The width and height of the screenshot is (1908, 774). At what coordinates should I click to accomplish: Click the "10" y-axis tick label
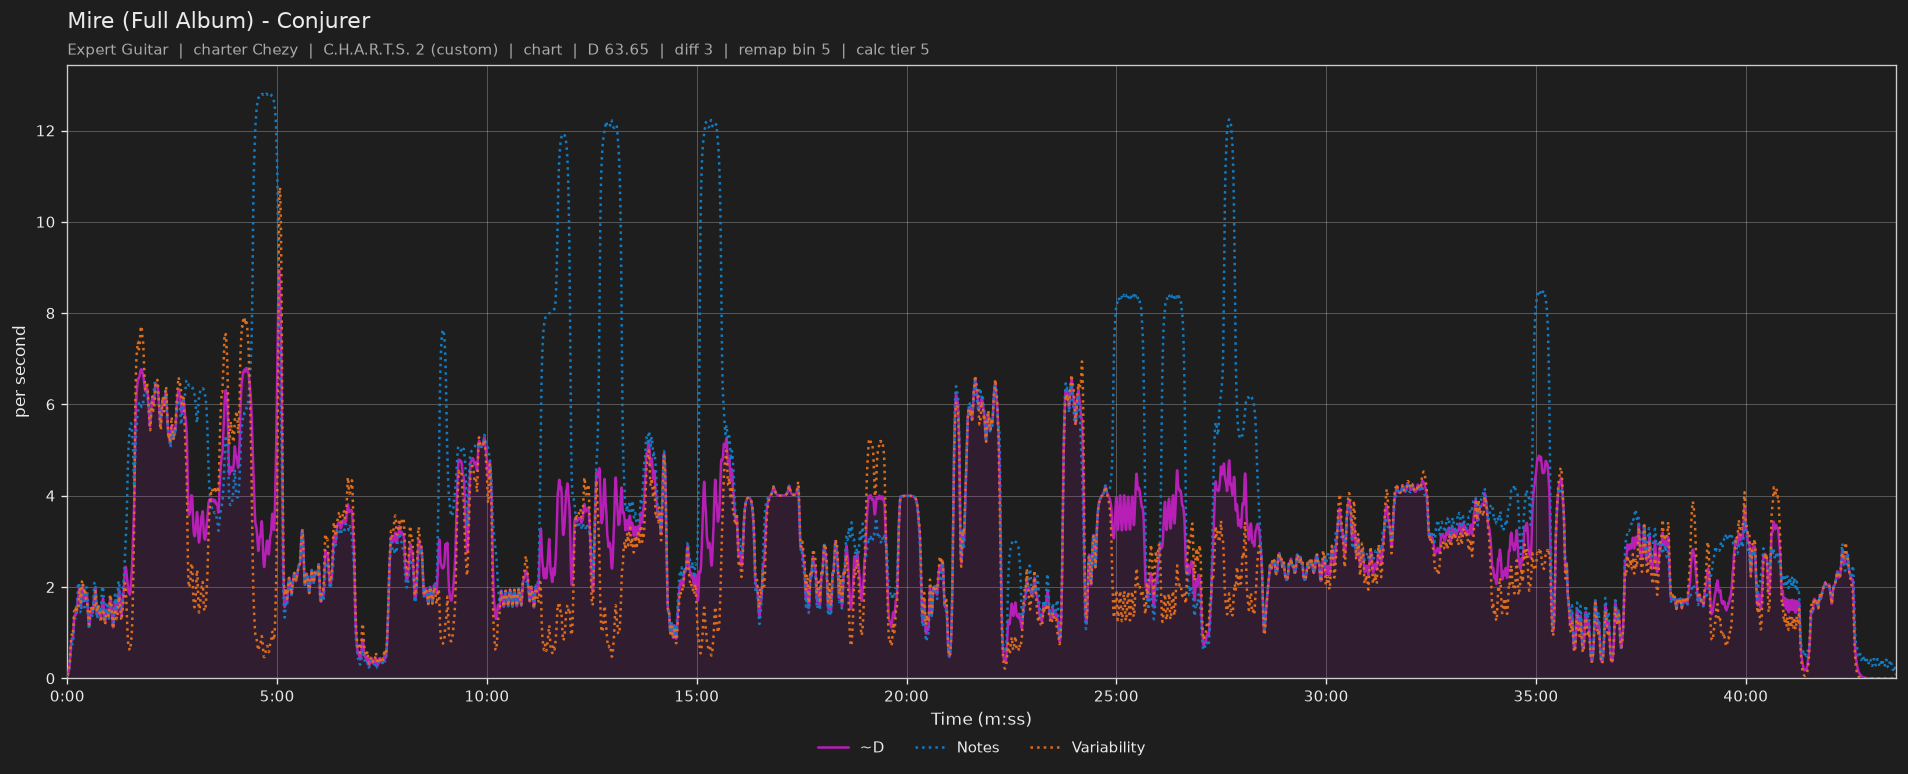coord(45,223)
